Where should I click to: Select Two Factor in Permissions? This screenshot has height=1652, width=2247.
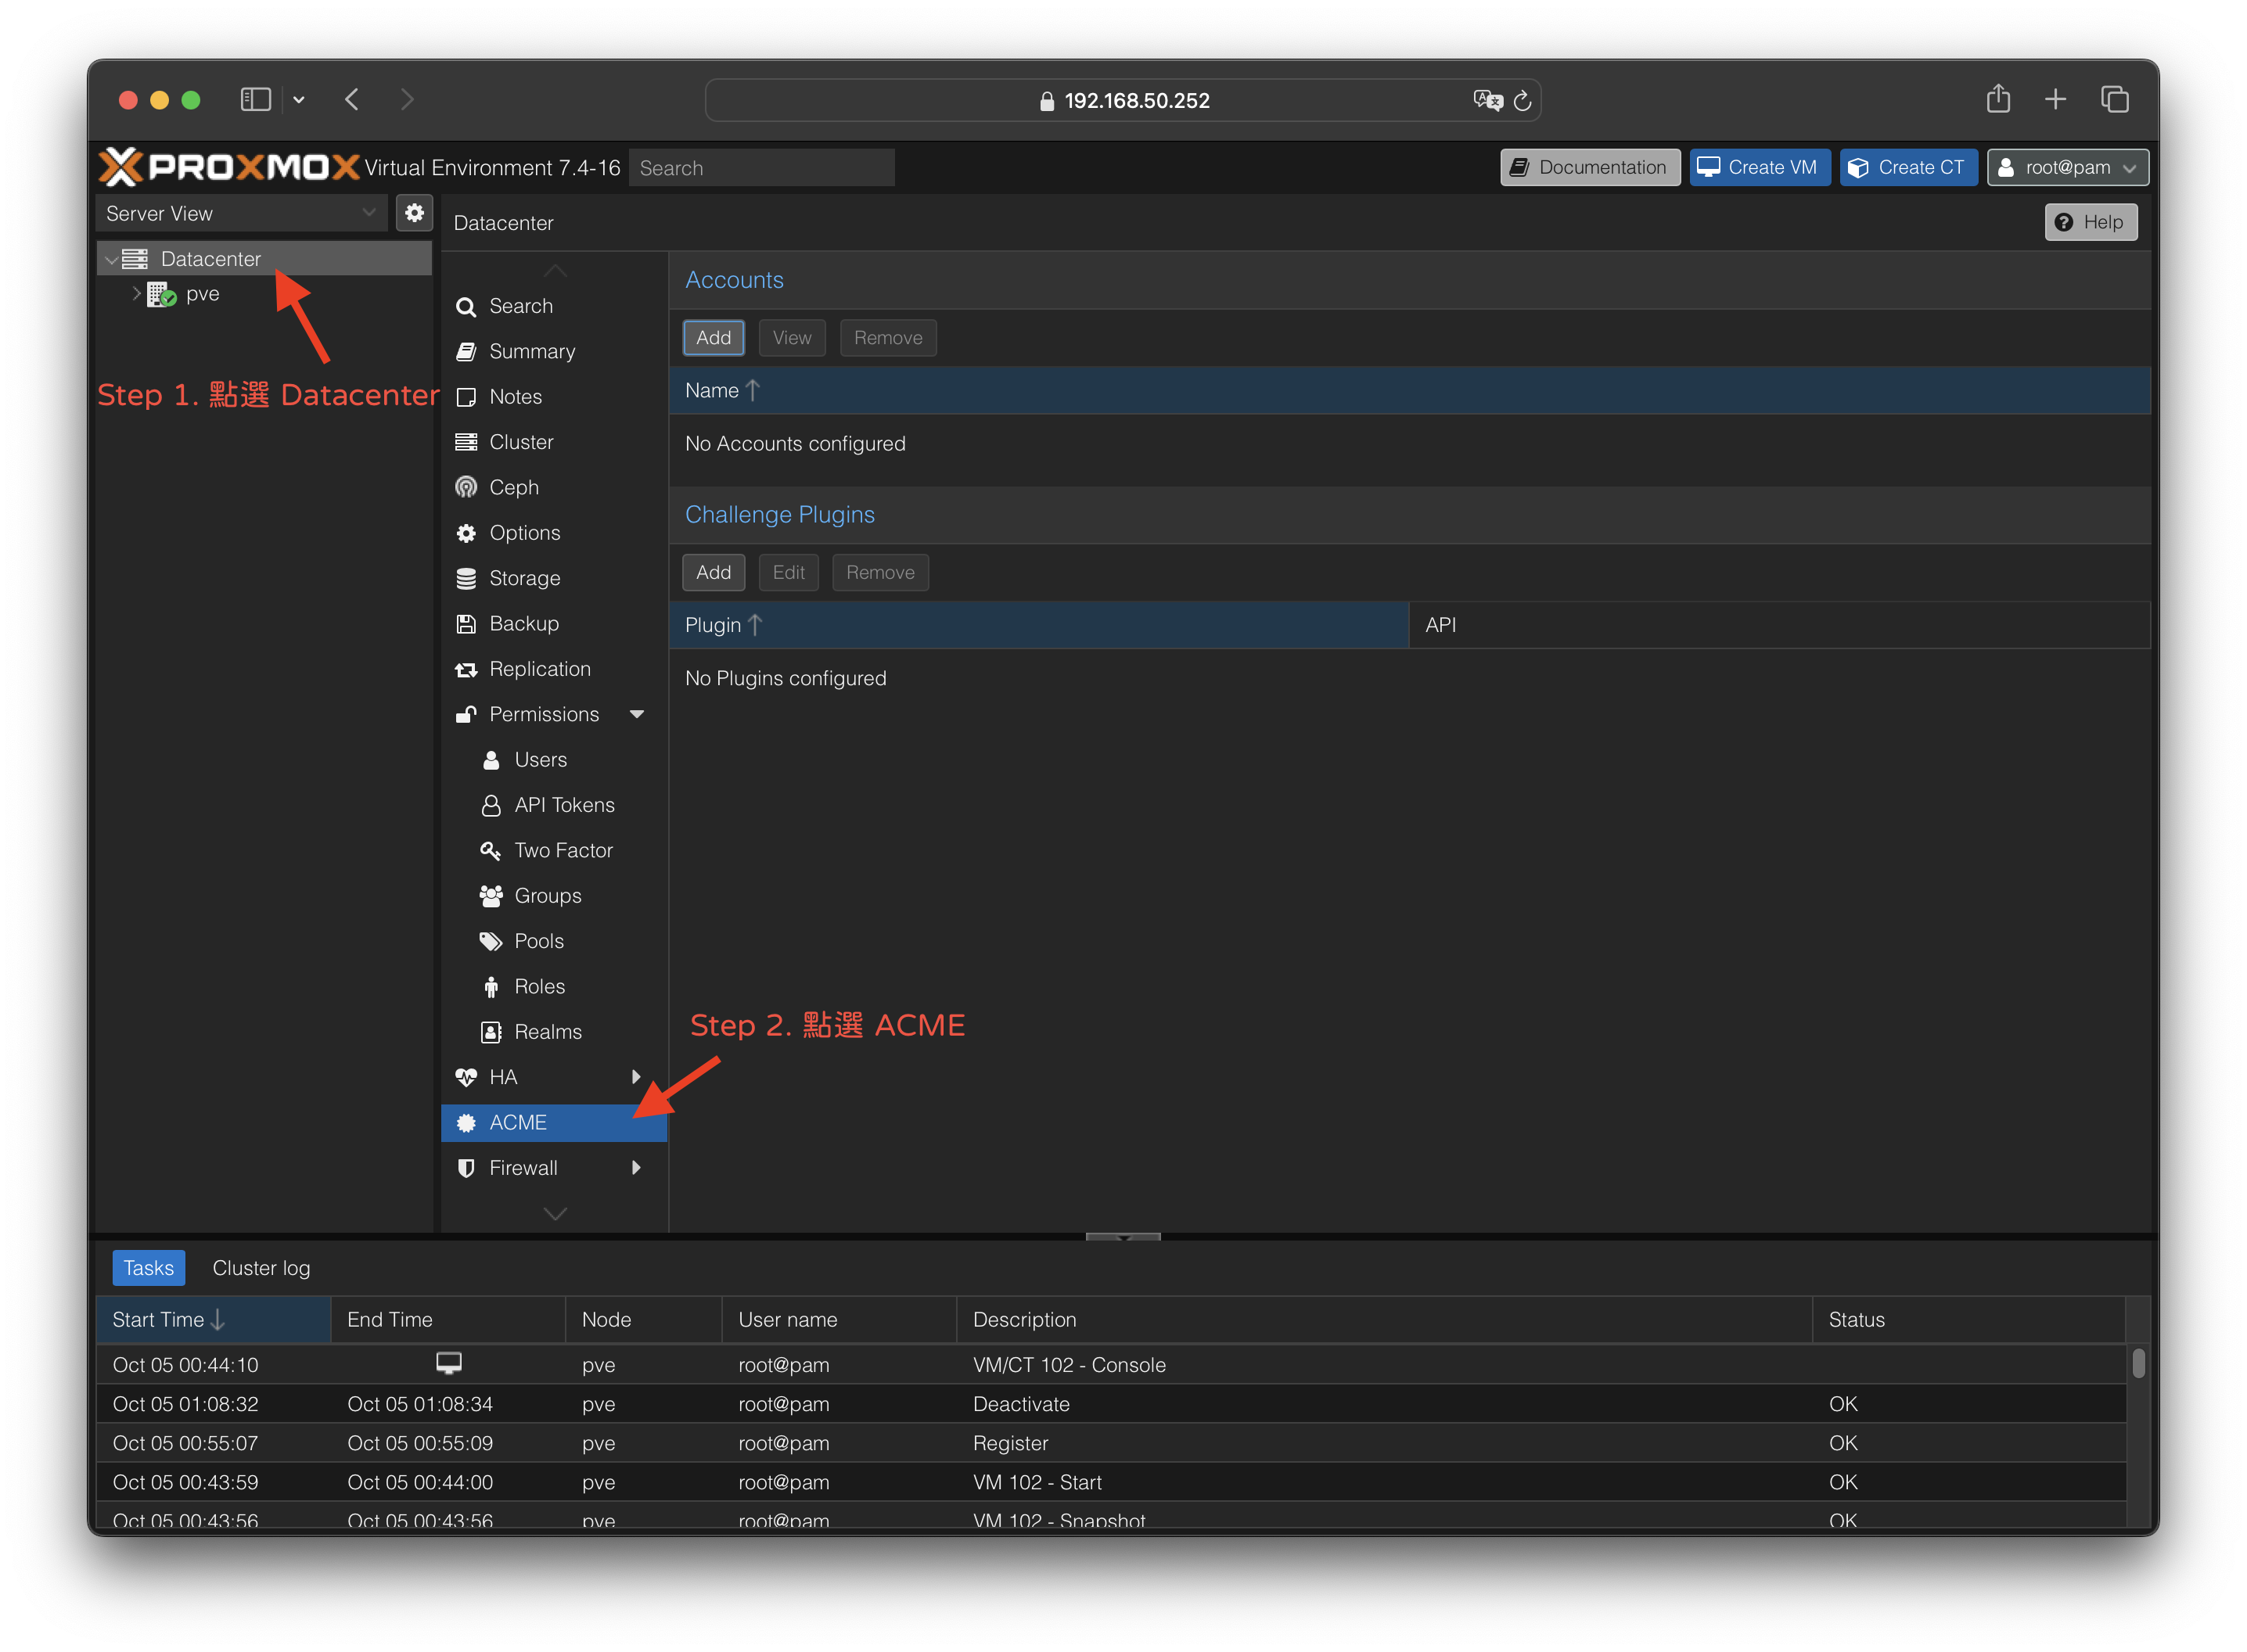click(x=563, y=850)
